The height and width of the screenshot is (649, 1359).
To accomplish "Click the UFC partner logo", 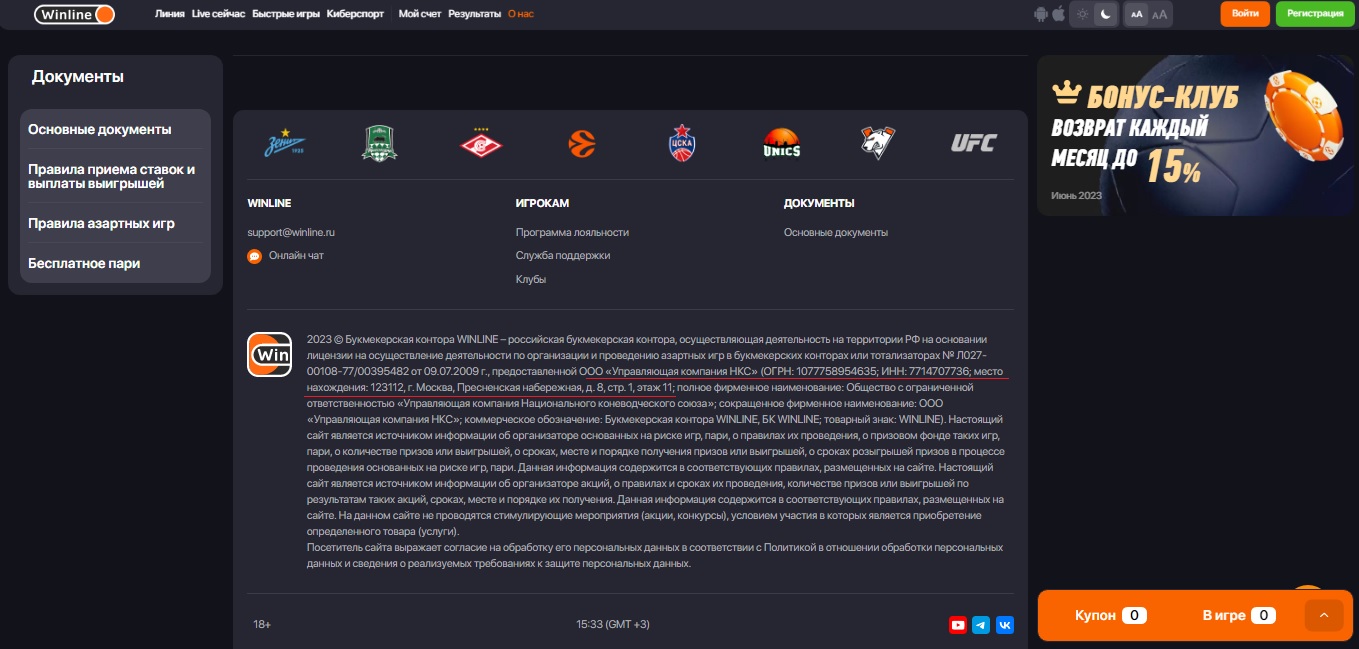I will [973, 144].
